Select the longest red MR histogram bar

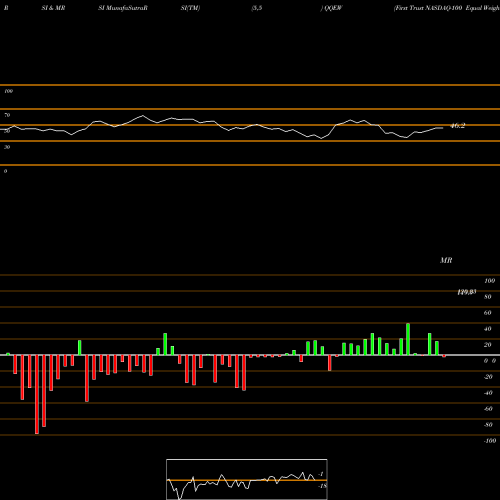click(x=37, y=395)
